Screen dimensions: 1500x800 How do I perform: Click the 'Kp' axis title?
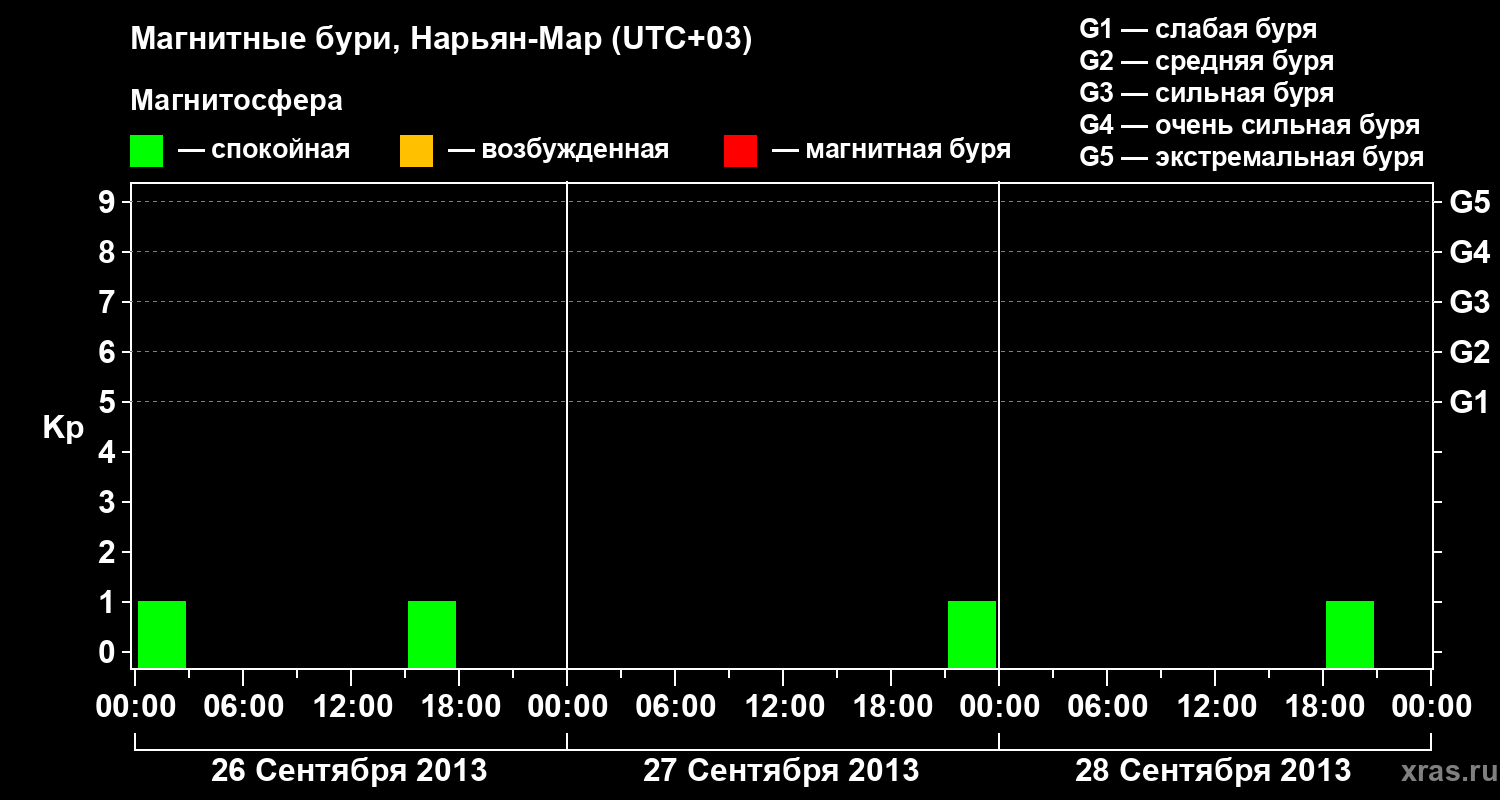[x=63, y=428]
